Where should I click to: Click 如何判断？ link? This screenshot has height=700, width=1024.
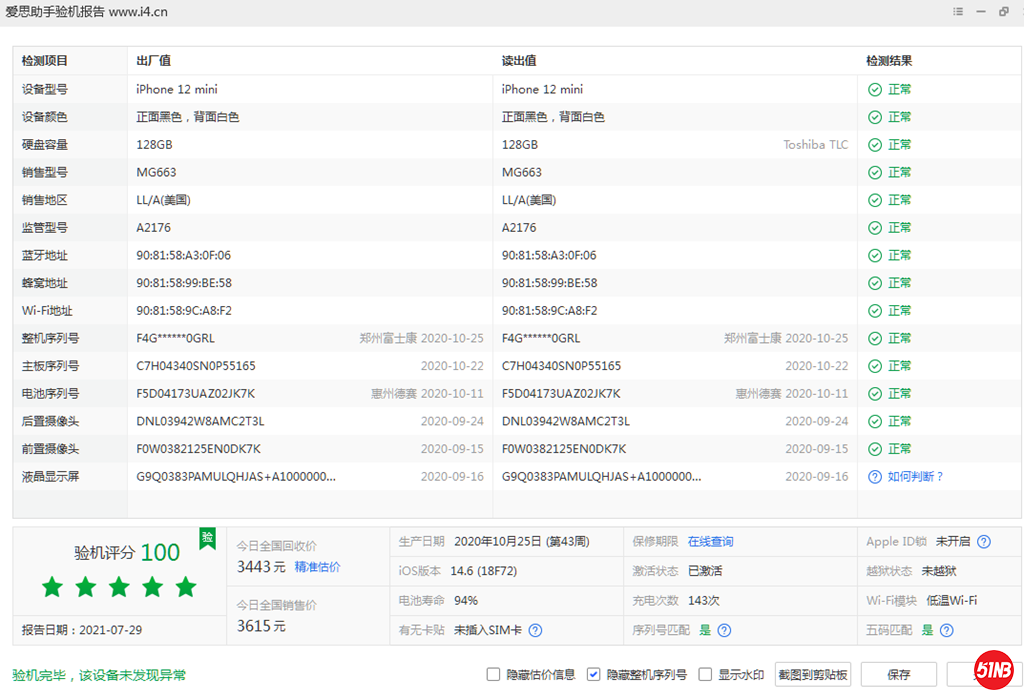click(915, 477)
